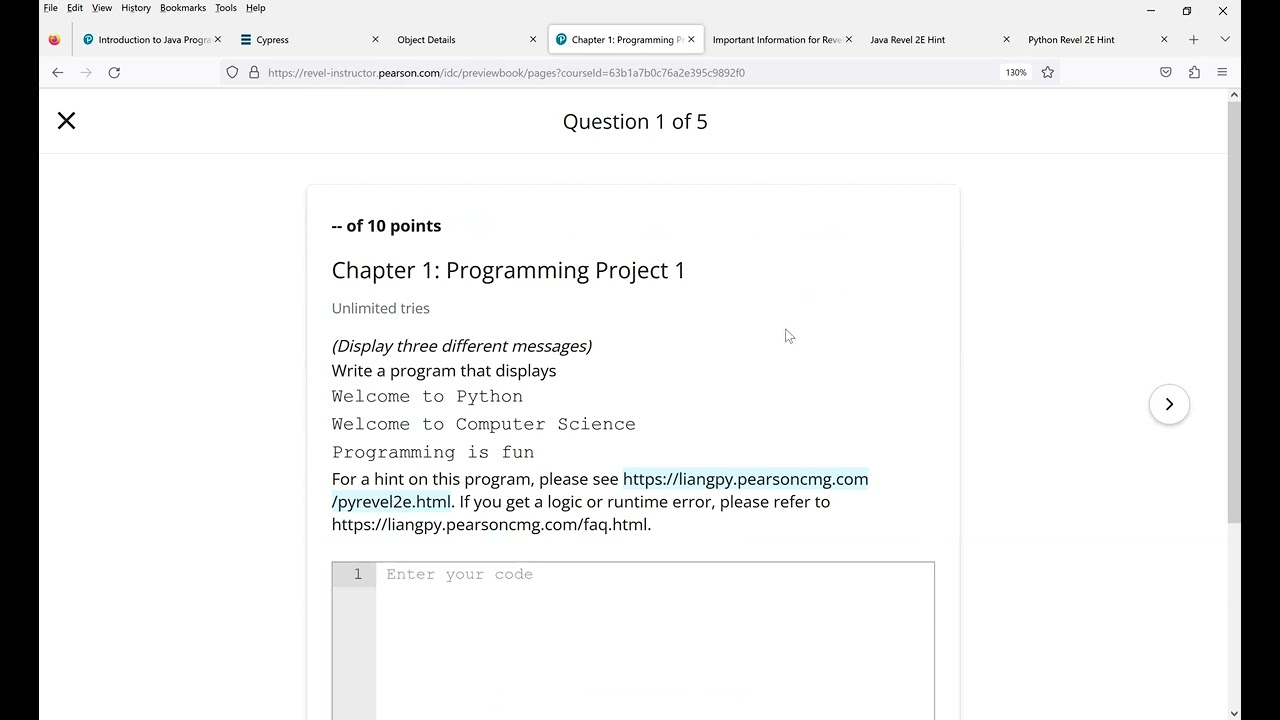Open the Save to Pocket icon
Screen dimensions: 1280x720
tap(1166, 72)
